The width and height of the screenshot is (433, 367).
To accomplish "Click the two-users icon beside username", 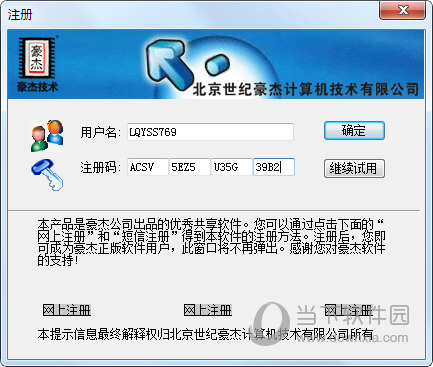I will (x=47, y=136).
